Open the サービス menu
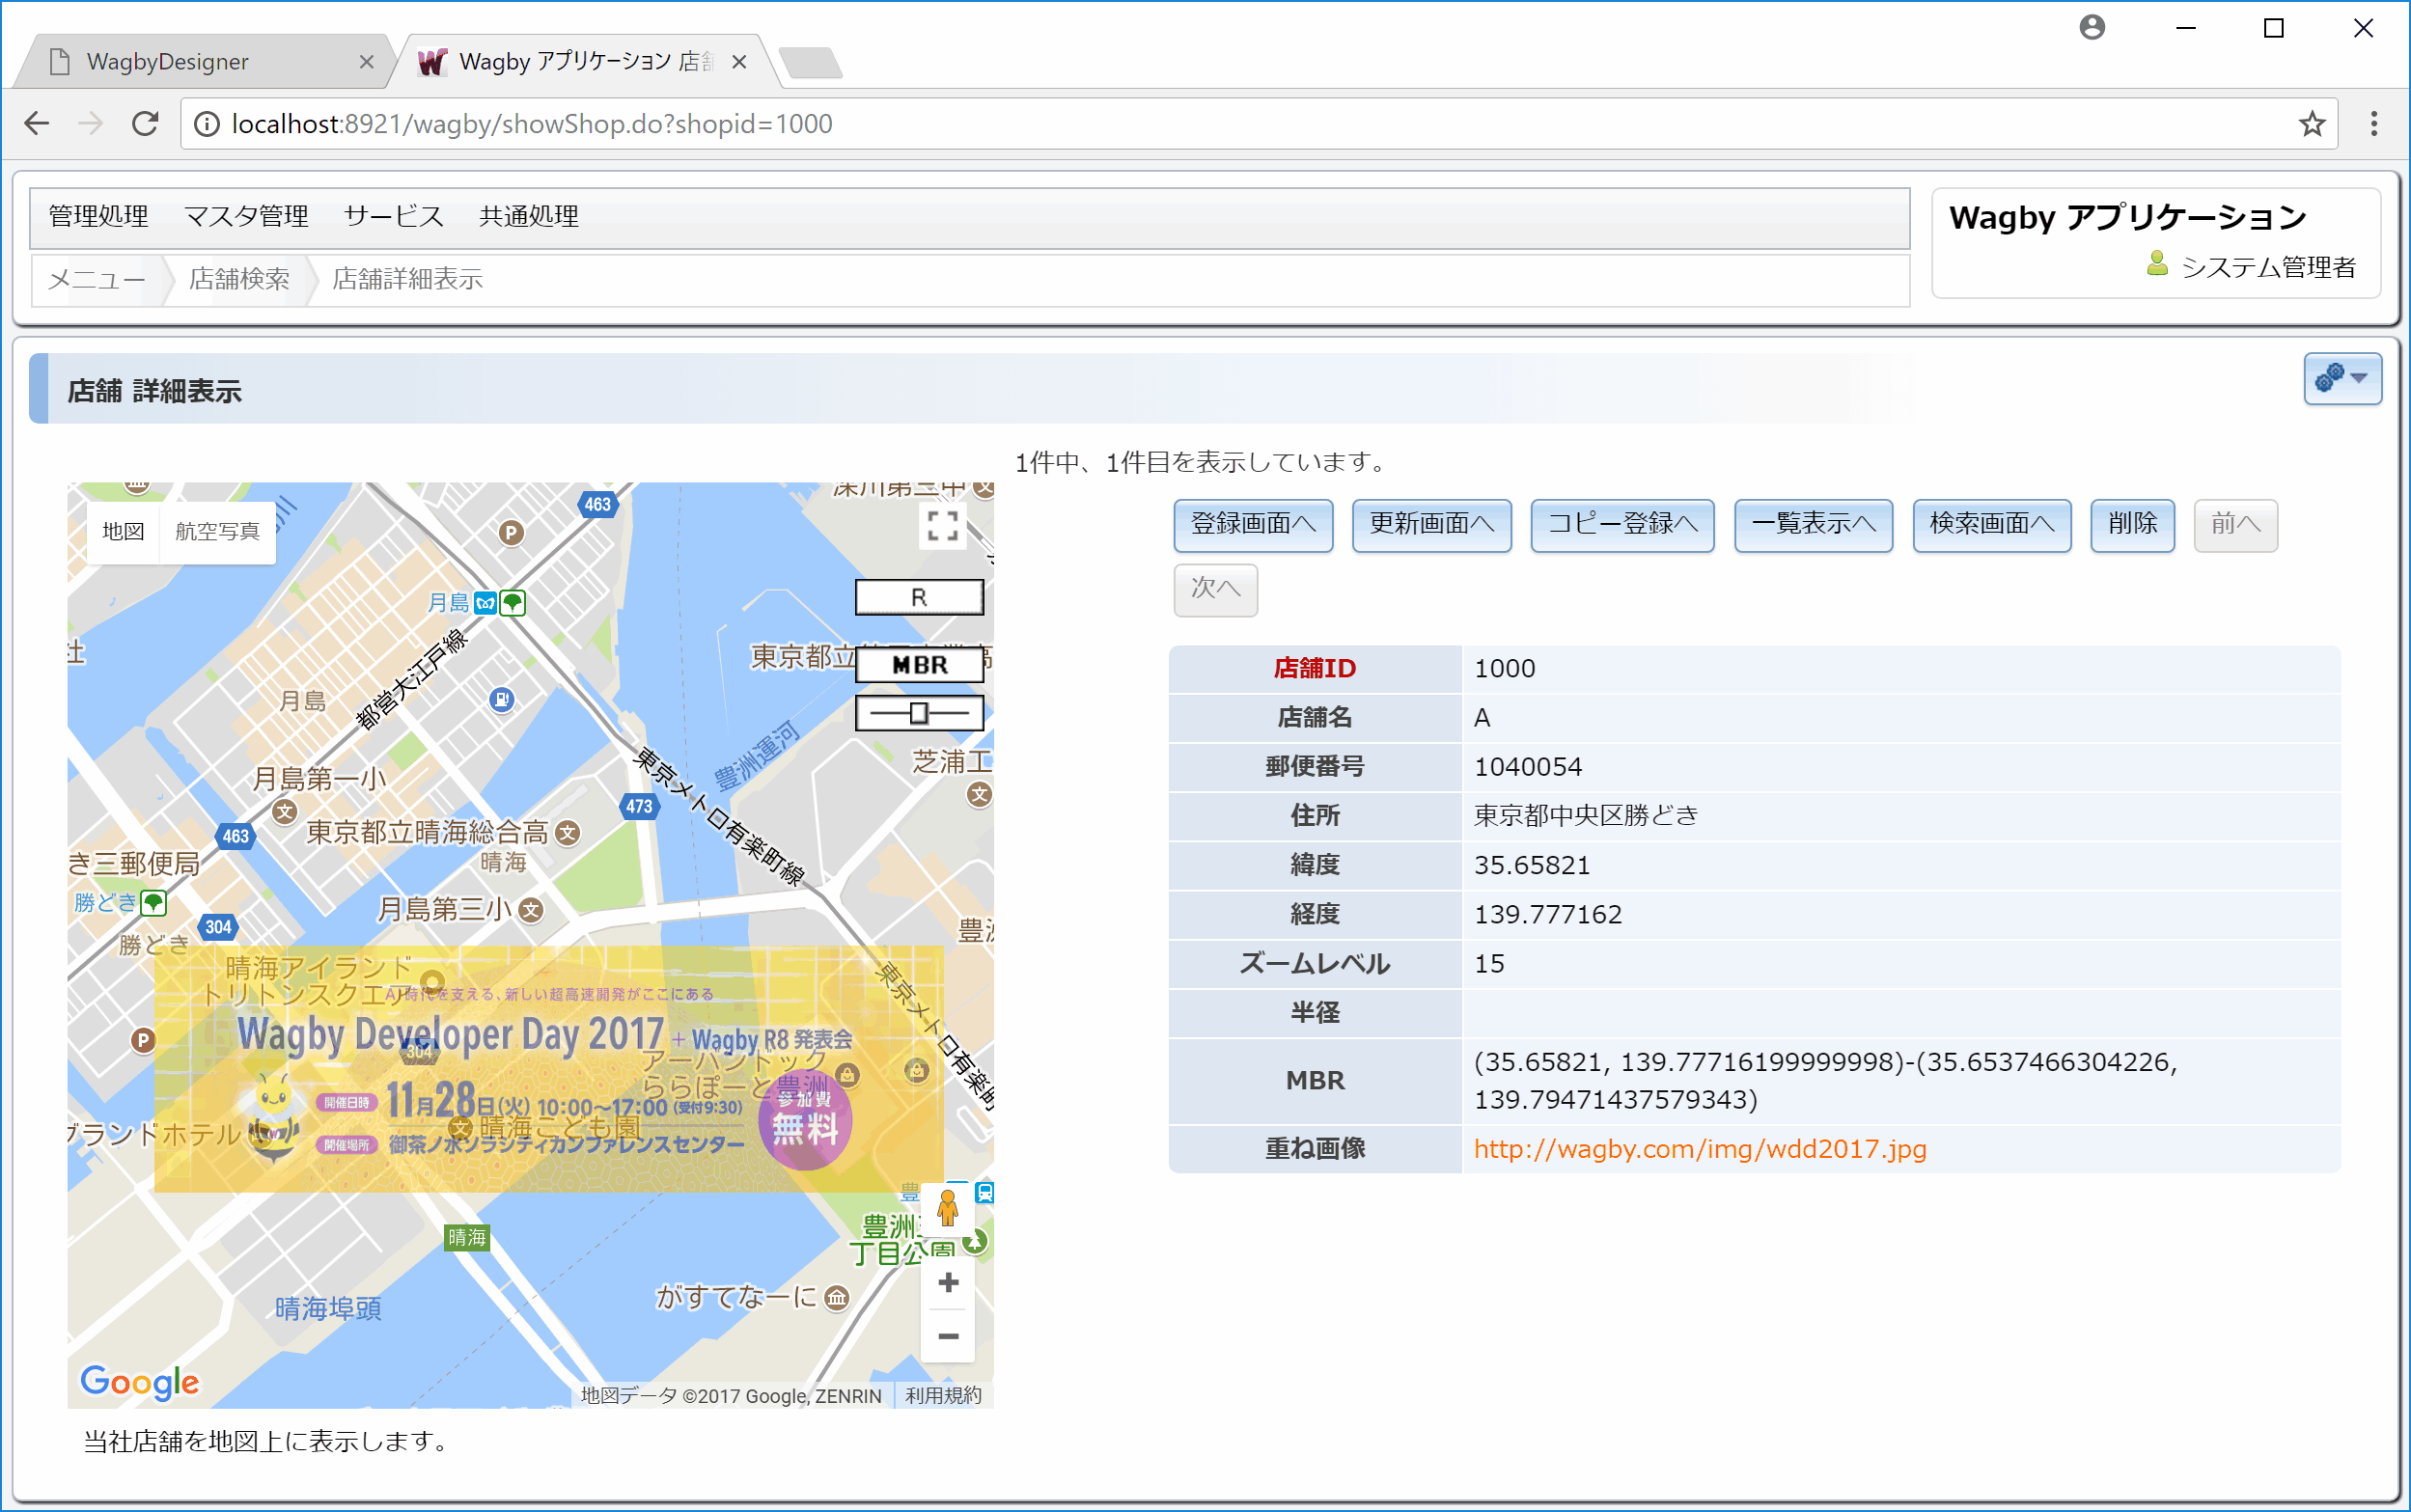 tap(394, 216)
